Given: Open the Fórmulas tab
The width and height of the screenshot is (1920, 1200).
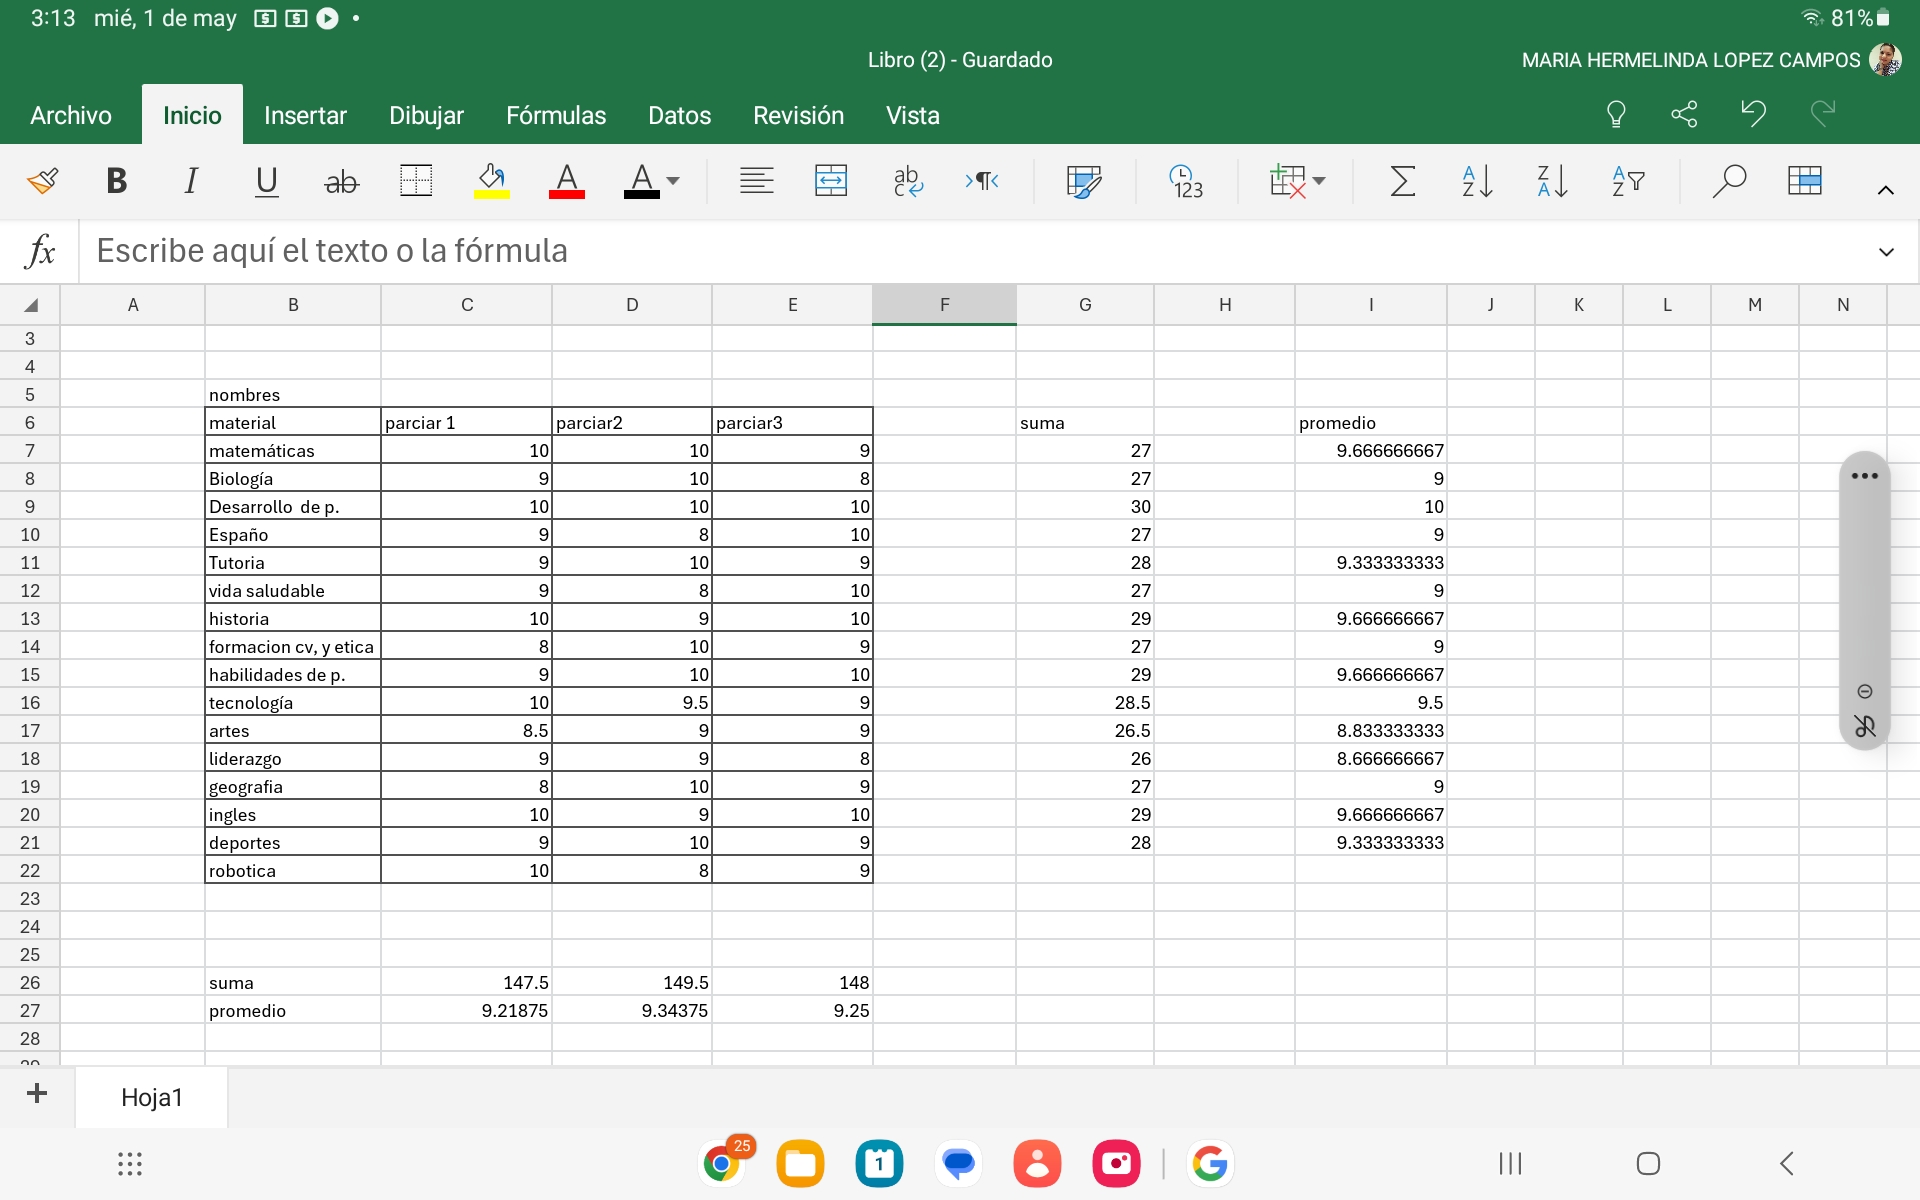Looking at the screenshot, I should pos(555,116).
